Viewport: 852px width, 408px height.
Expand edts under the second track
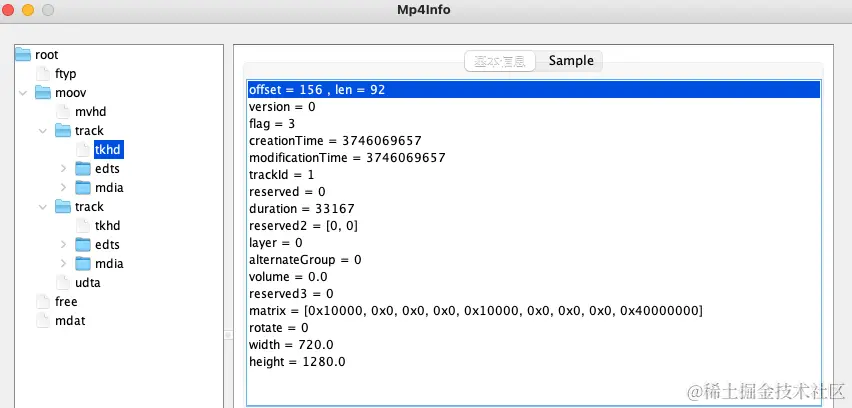click(64, 244)
